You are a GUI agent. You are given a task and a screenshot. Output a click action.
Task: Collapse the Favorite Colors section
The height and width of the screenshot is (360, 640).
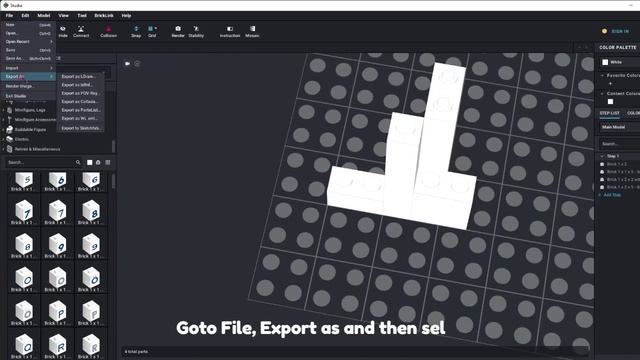point(602,76)
